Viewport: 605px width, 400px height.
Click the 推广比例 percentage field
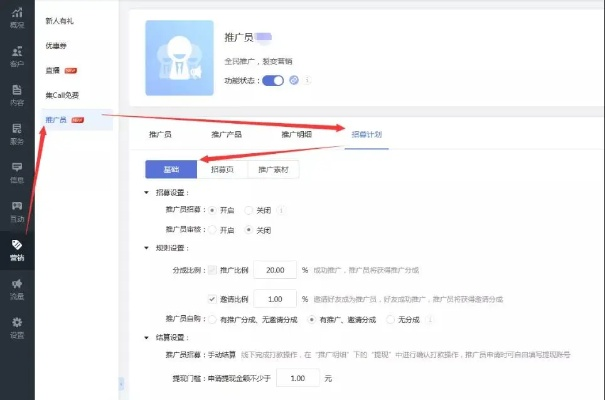tap(275, 270)
